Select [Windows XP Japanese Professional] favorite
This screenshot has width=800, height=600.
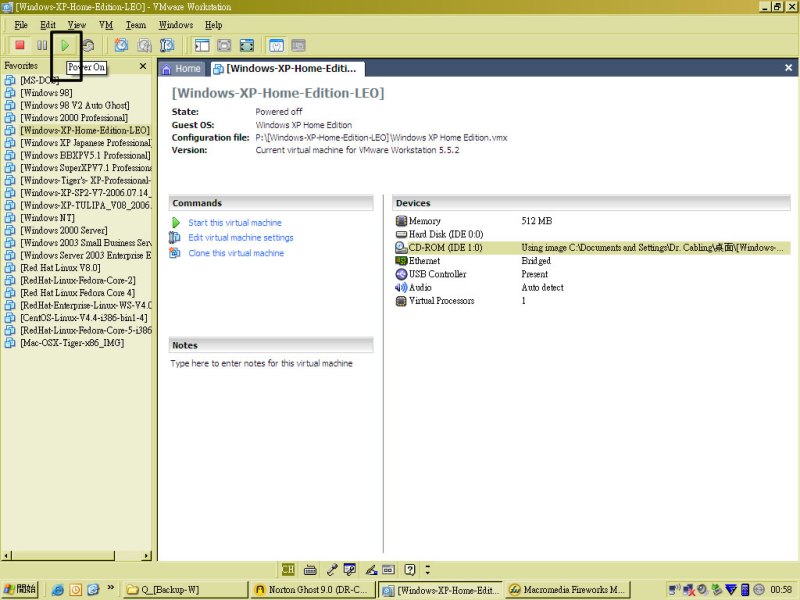tap(86, 143)
